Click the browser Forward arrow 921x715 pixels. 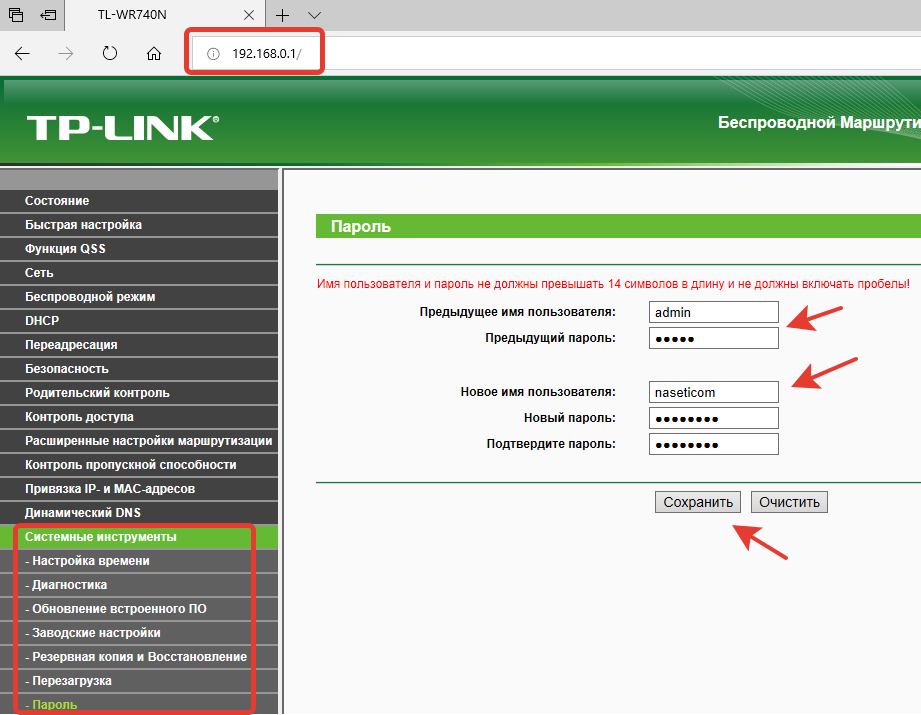(x=66, y=54)
